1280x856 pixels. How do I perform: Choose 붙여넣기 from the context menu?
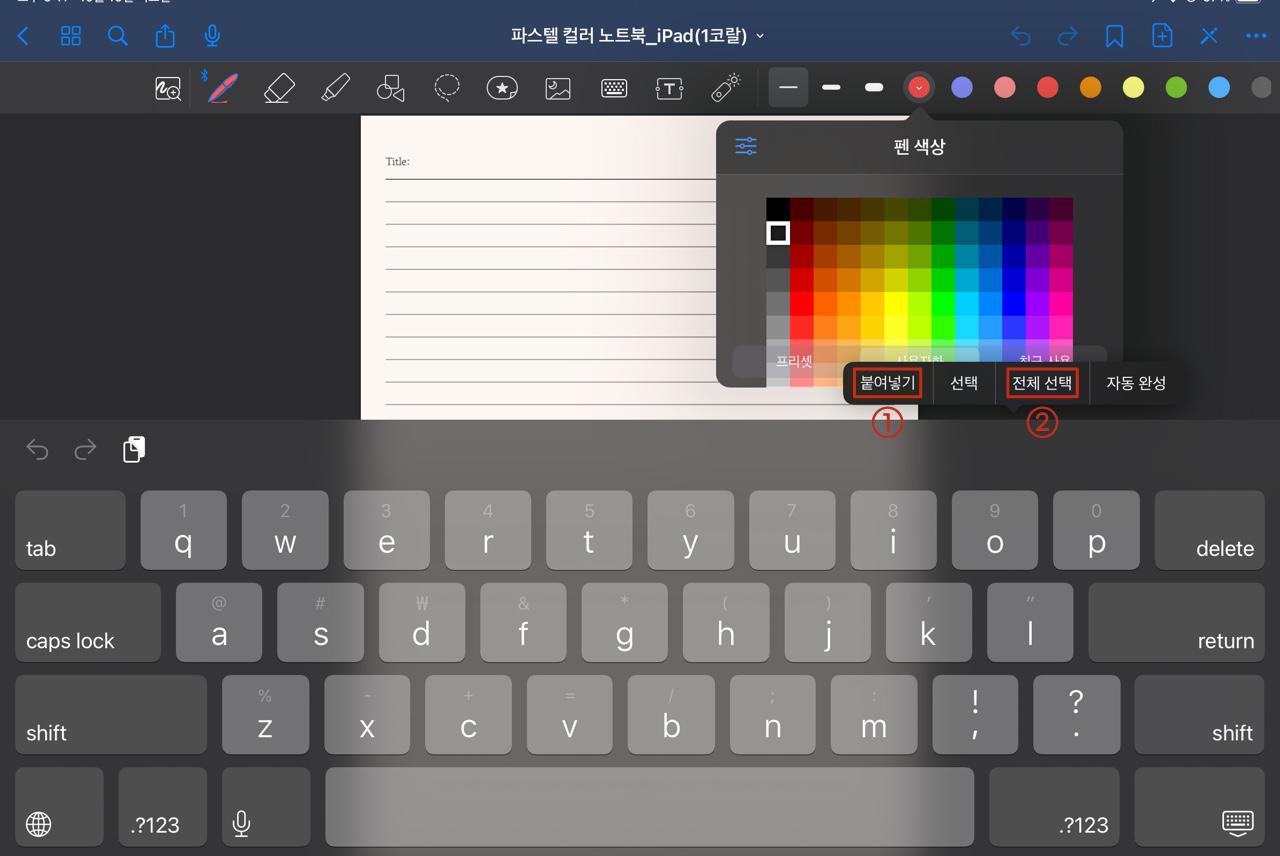coord(886,383)
